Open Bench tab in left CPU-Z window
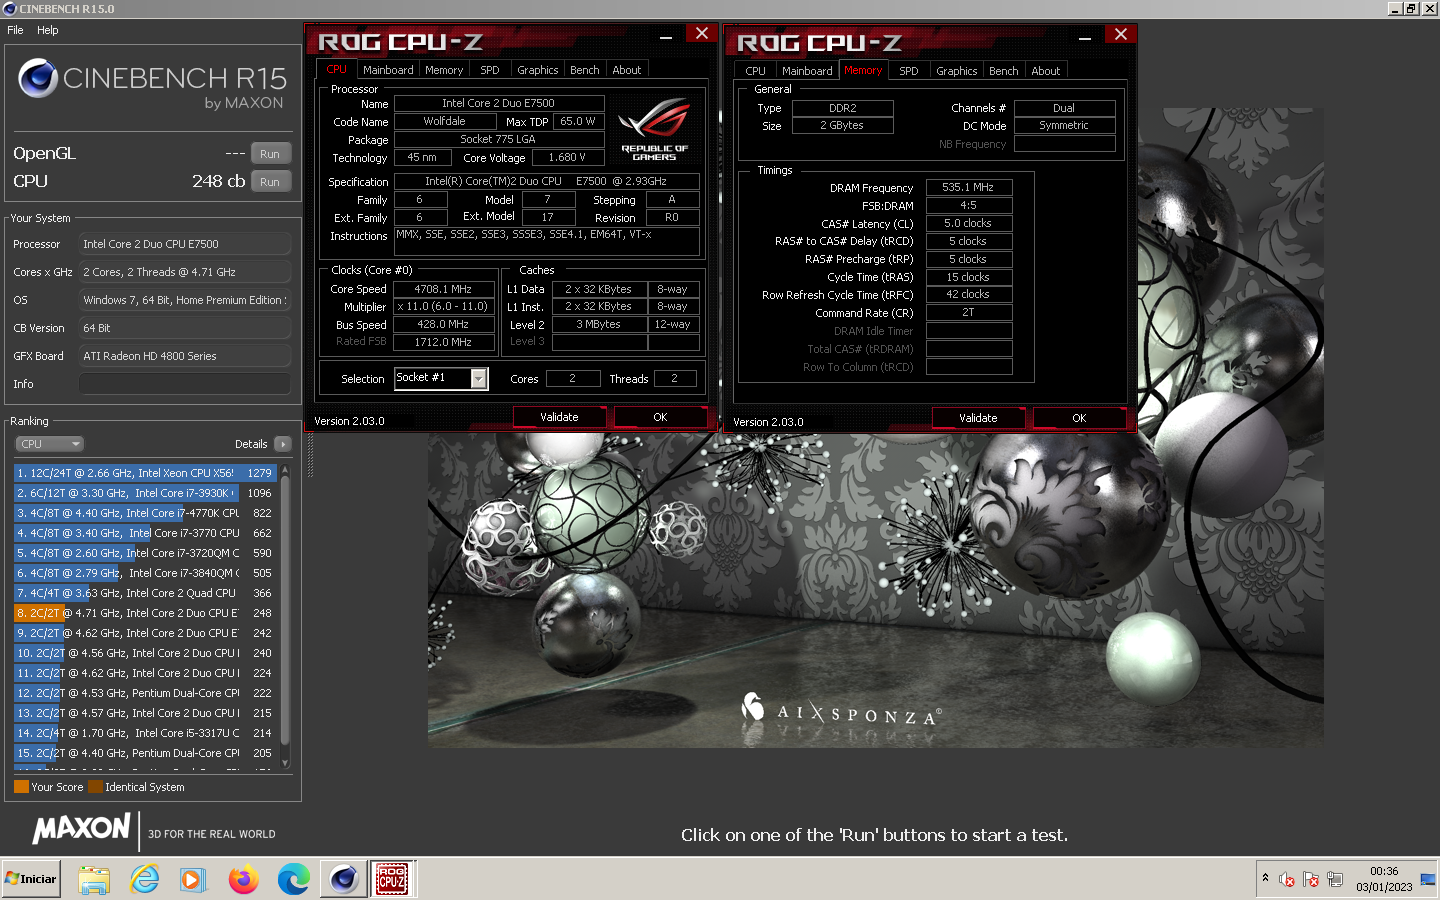 (x=585, y=70)
